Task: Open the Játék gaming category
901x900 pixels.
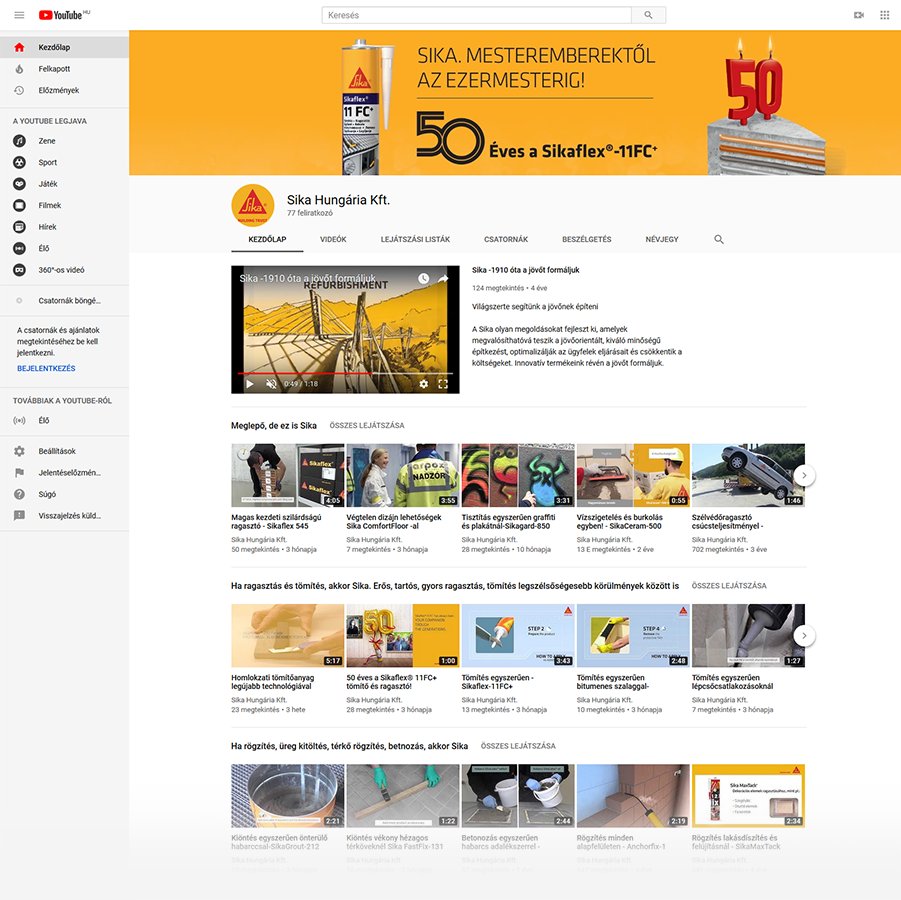Action: pos(64,184)
